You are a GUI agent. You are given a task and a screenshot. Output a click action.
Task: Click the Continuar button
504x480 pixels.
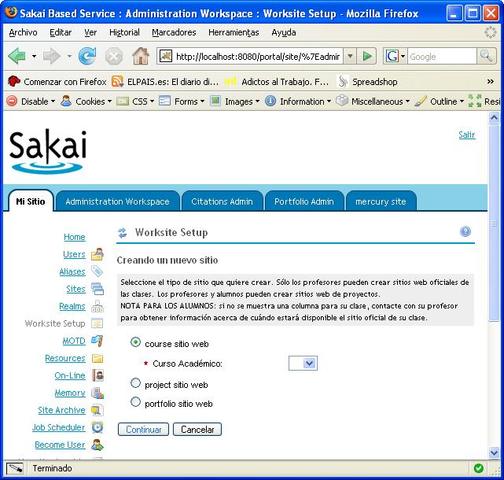(143, 429)
